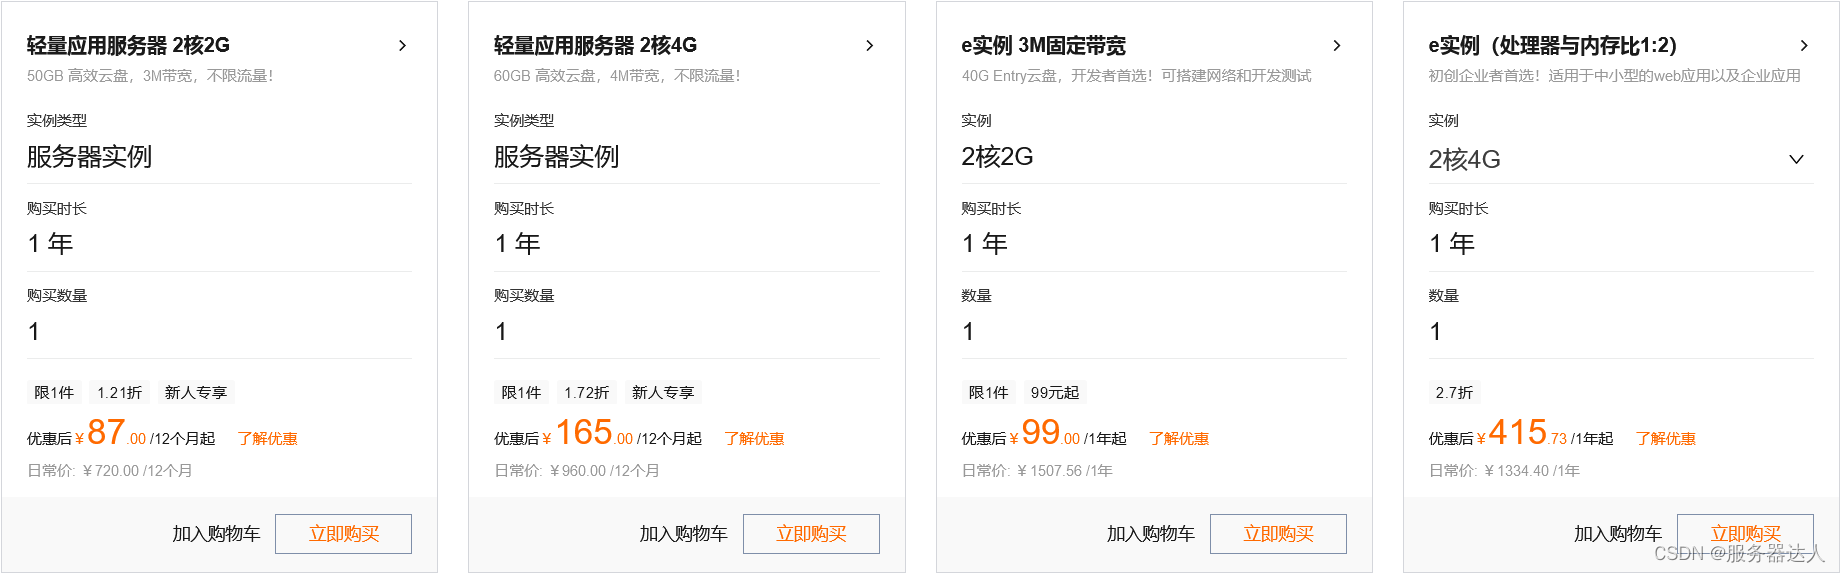This screenshot has height=573, width=1841.
Task: Add the ¥415.73 e实例 to cart
Action: point(1617,534)
